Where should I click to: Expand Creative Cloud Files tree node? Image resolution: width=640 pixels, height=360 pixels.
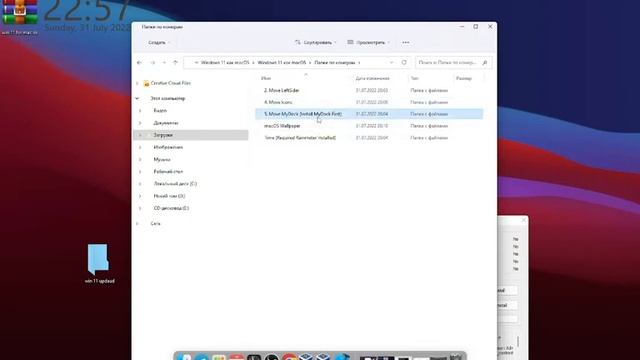point(137,83)
